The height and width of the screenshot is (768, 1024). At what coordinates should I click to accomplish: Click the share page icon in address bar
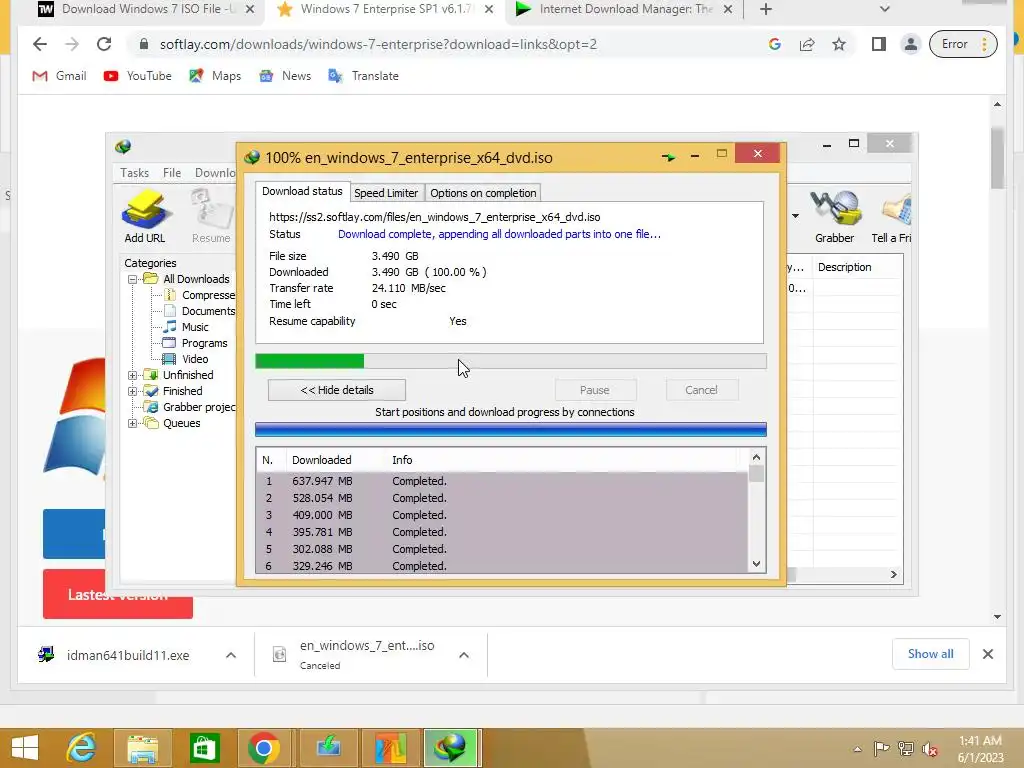[807, 44]
